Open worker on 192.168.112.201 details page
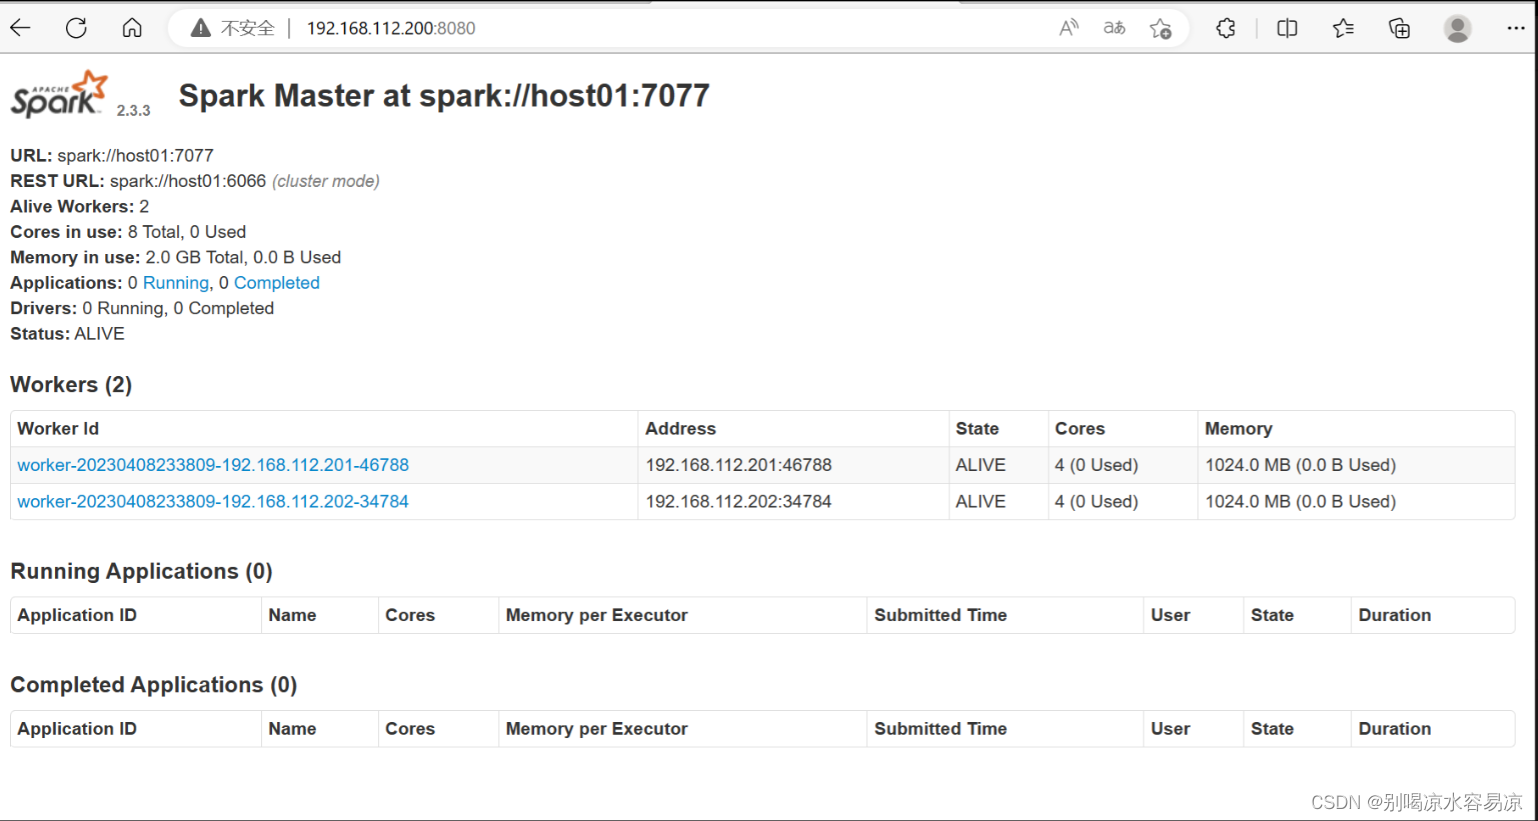Image resolution: width=1538 pixels, height=821 pixels. pyautogui.click(x=212, y=464)
